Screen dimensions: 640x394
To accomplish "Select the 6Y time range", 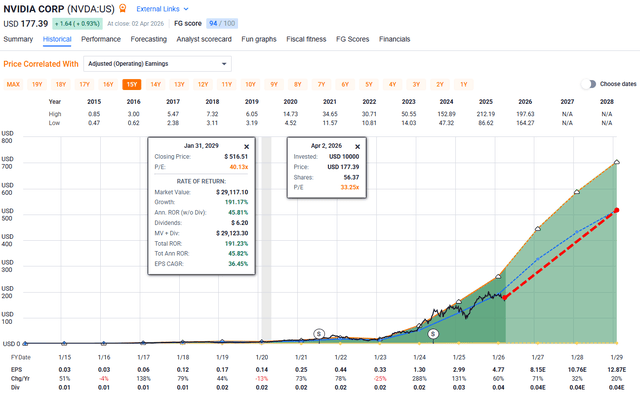I will 345,85.
